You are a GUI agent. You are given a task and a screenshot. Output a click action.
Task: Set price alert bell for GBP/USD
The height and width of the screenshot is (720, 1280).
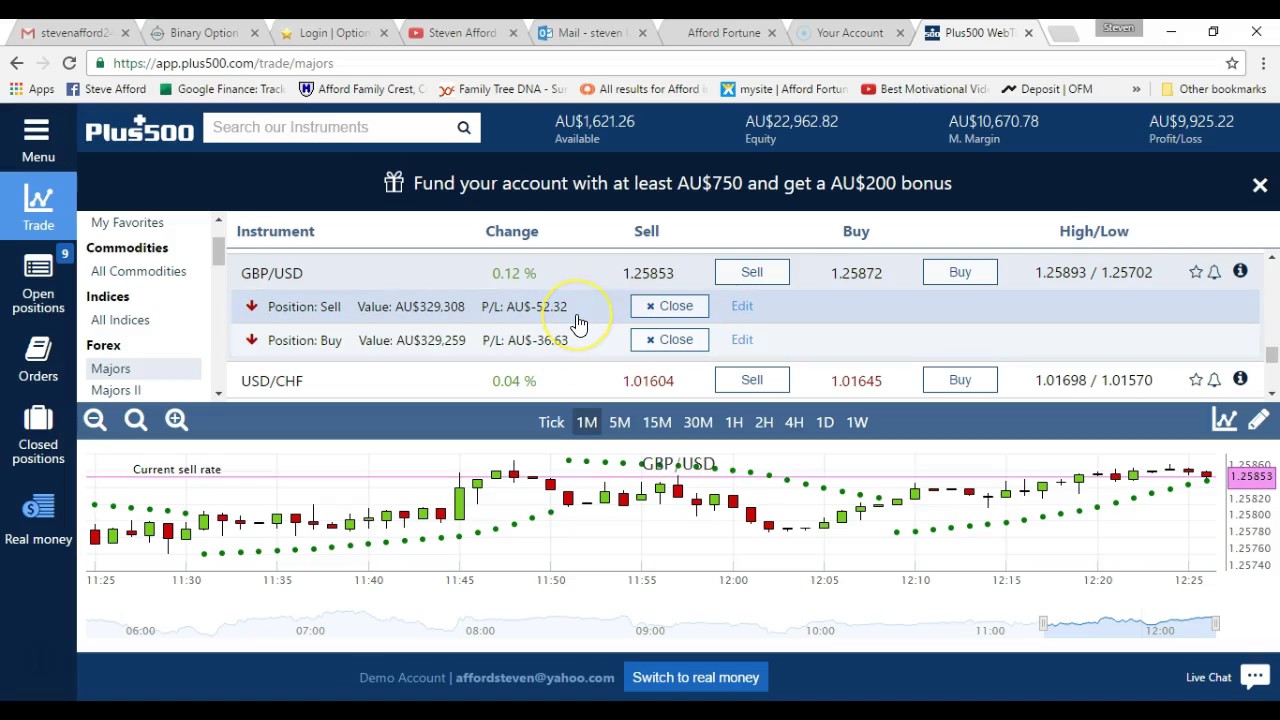pos(1214,272)
